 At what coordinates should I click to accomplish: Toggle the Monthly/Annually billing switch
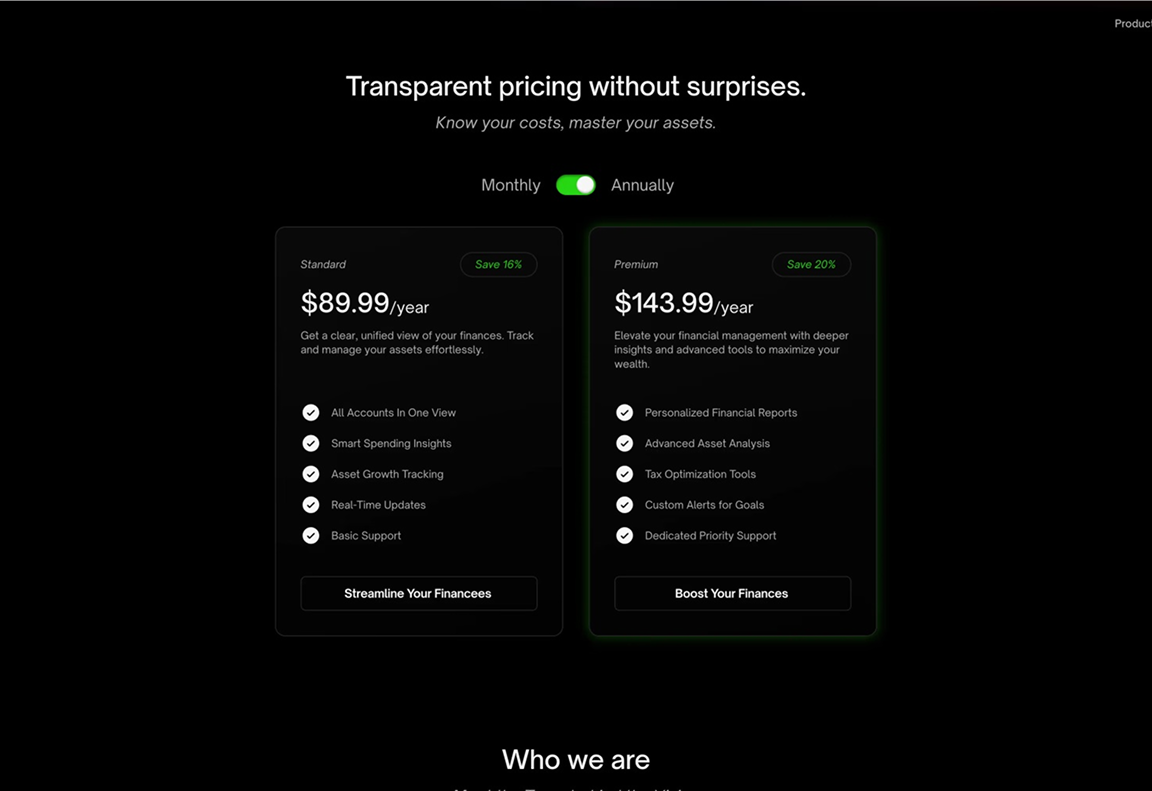coord(576,185)
